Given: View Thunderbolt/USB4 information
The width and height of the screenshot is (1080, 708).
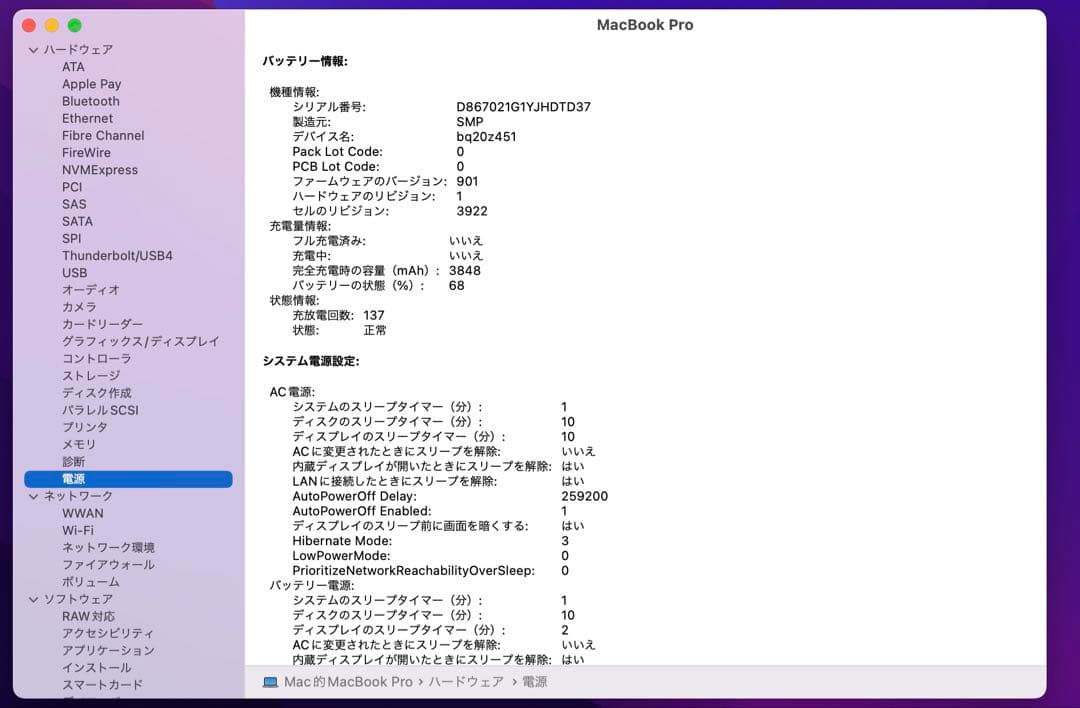Looking at the screenshot, I should pos(119,255).
